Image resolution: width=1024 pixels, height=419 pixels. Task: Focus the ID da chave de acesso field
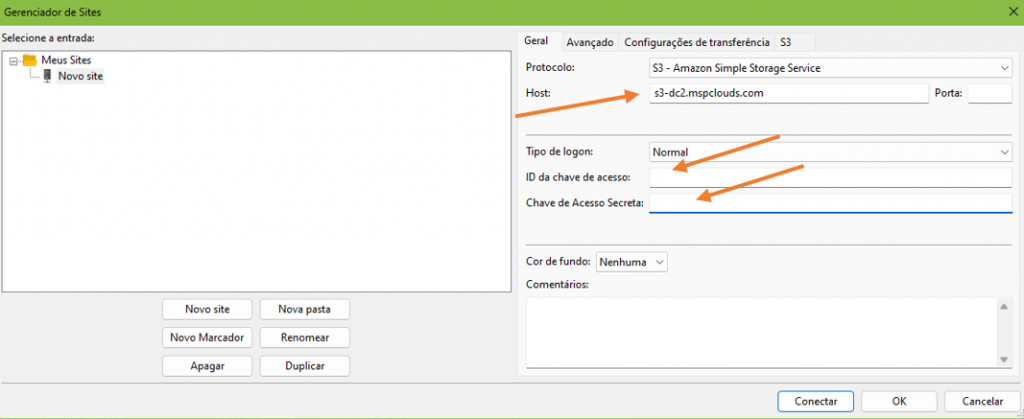[x=830, y=178]
